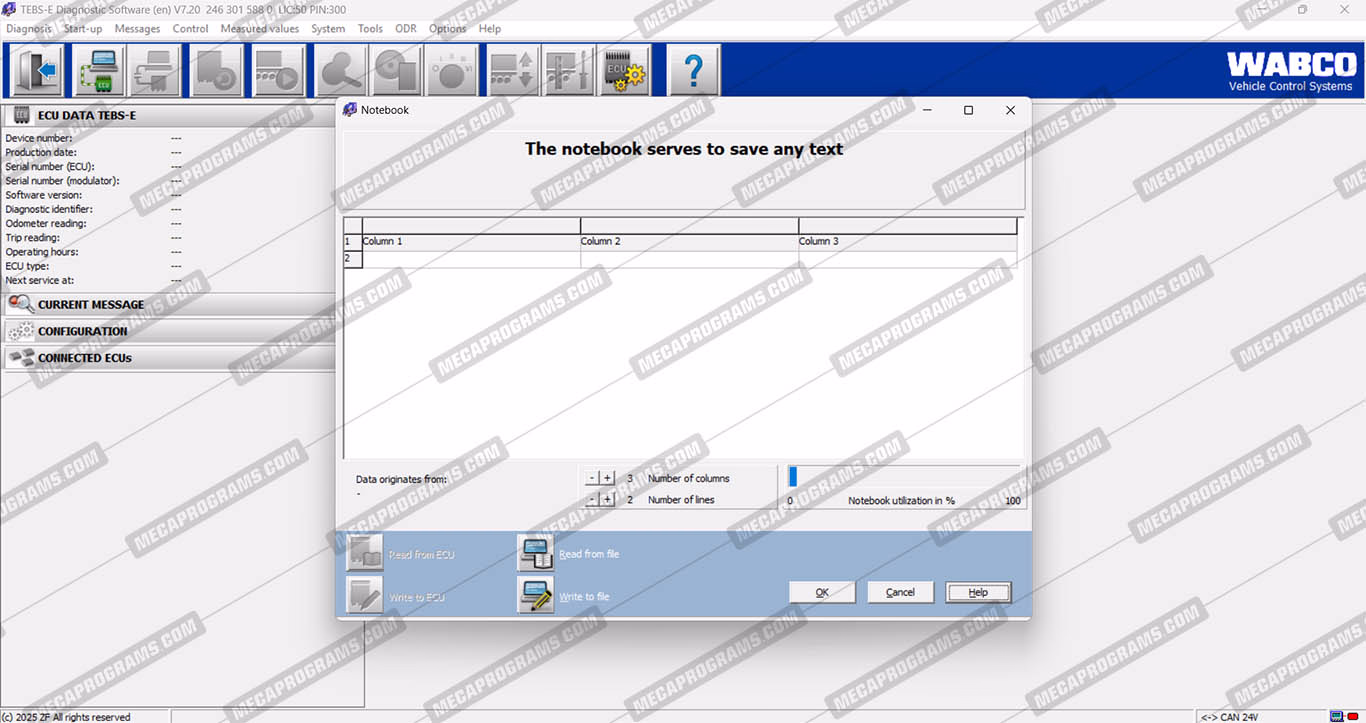Click the exit door toolbar icon
The height and width of the screenshot is (723, 1366).
point(38,71)
